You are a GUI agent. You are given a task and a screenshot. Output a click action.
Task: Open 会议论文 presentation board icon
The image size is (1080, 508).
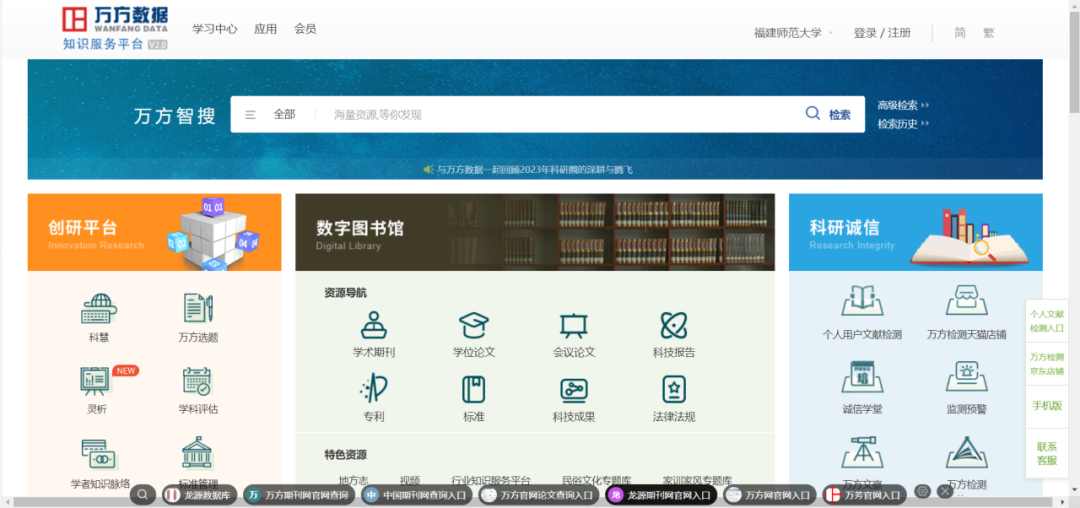tap(573, 326)
